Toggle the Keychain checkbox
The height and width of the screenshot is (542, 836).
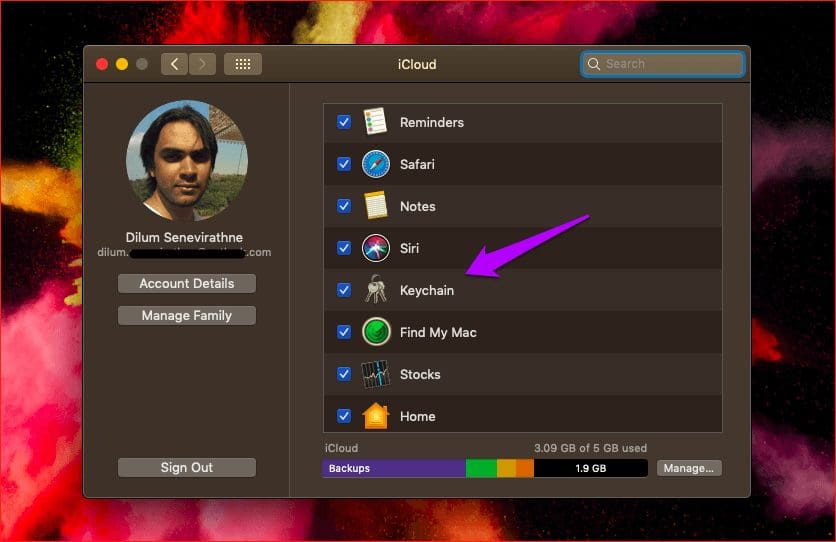tap(344, 290)
